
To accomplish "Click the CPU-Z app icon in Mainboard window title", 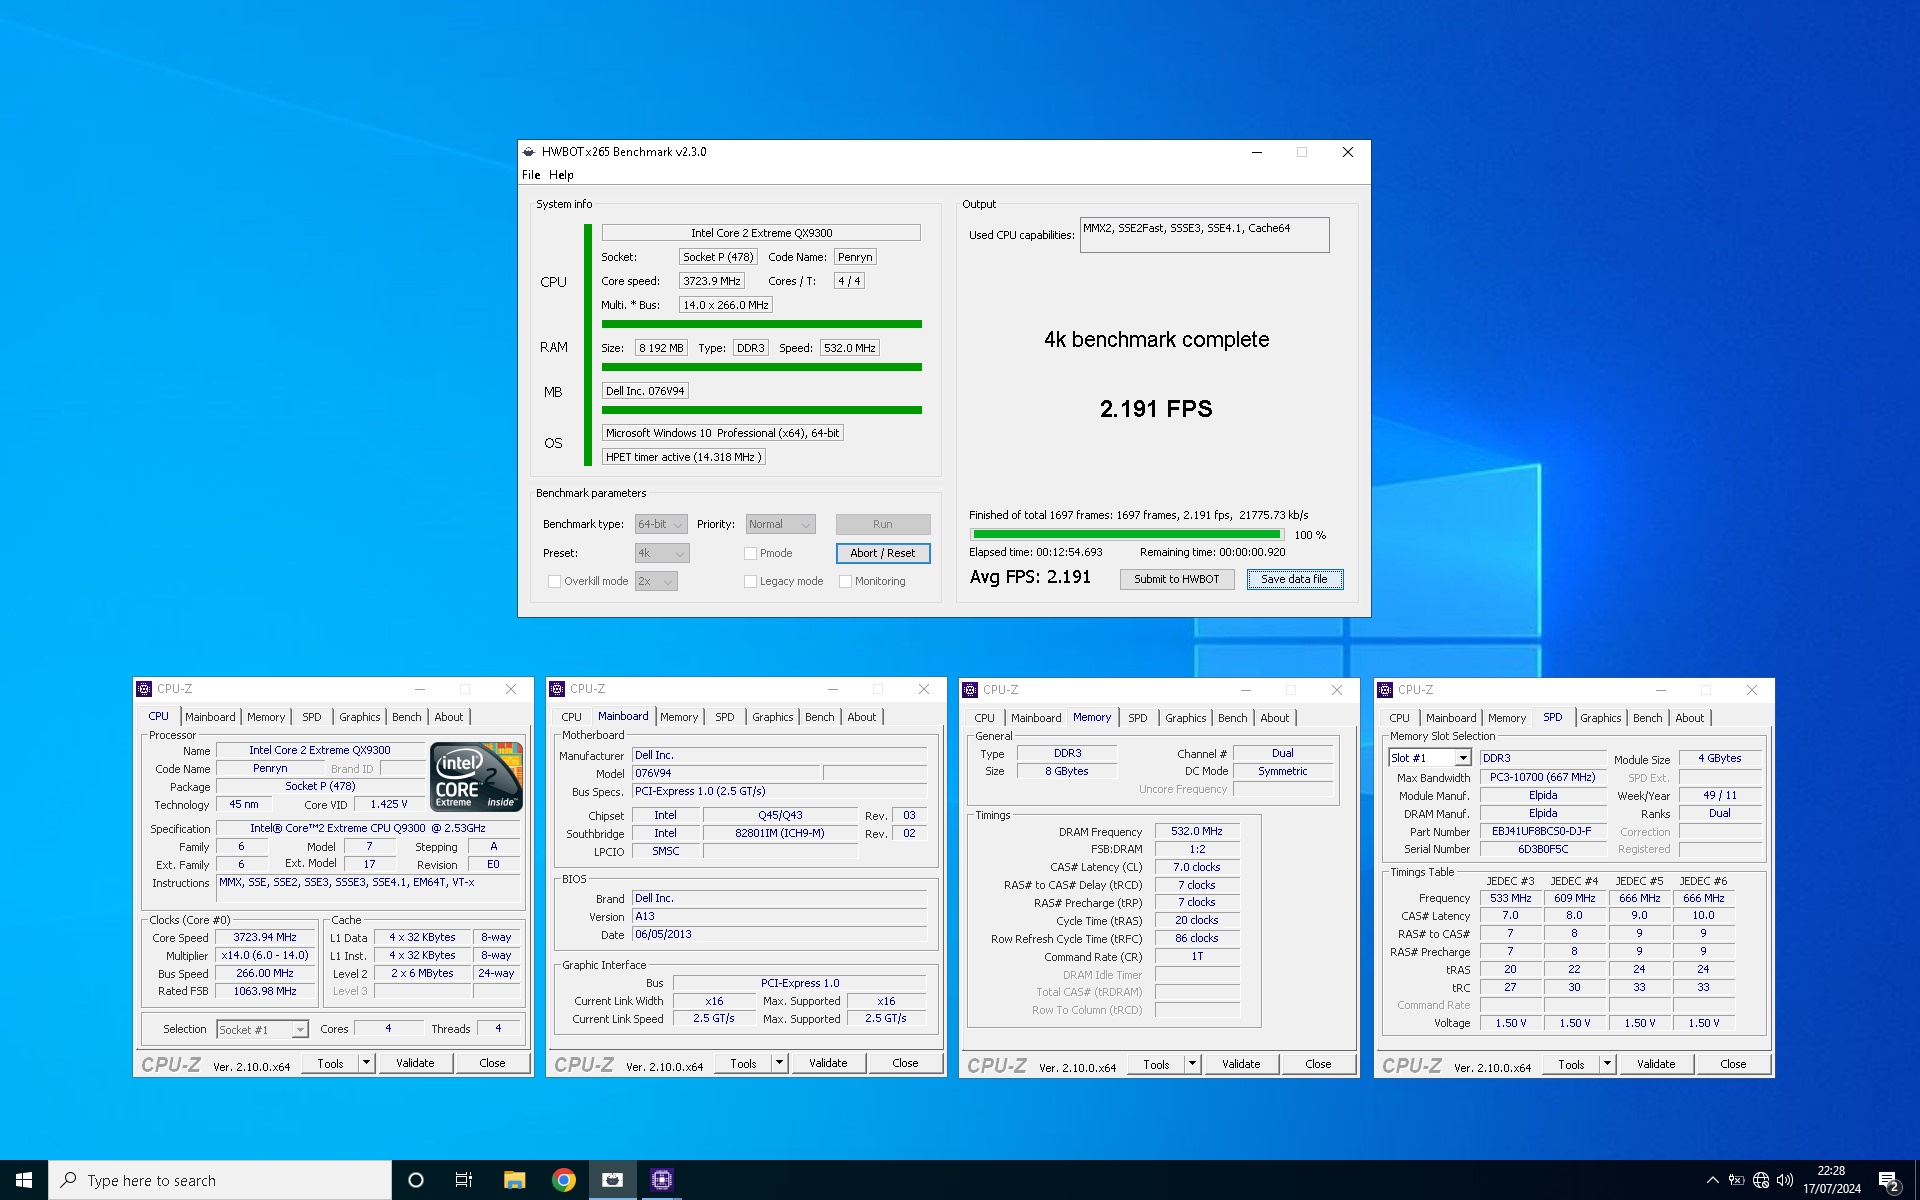I will click(x=557, y=689).
